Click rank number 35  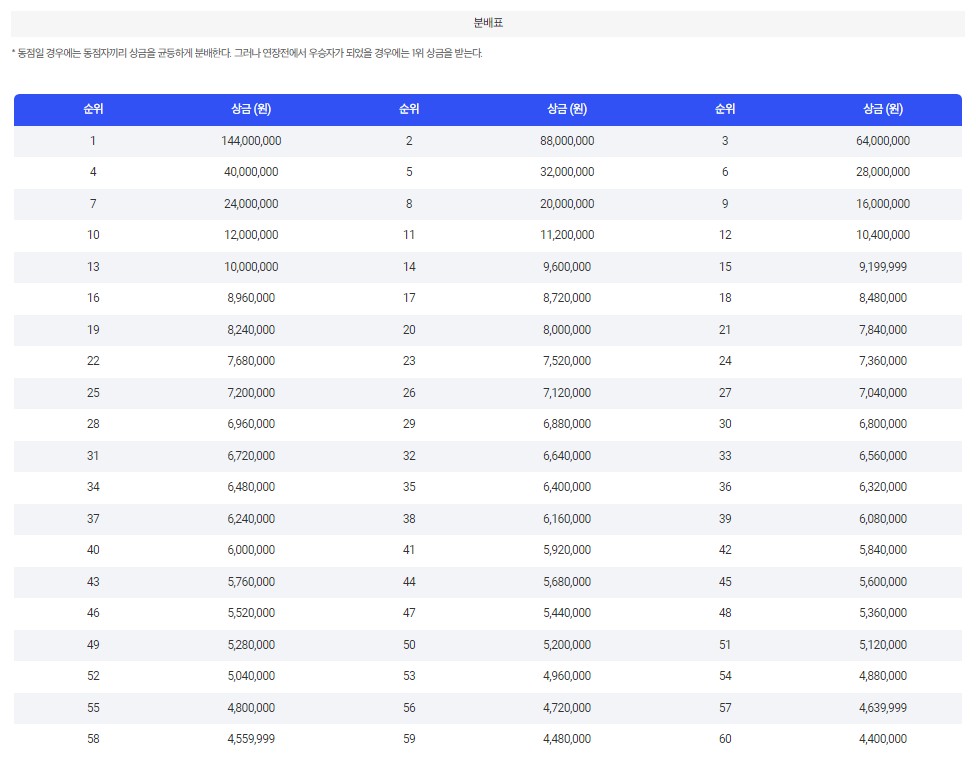(409, 487)
